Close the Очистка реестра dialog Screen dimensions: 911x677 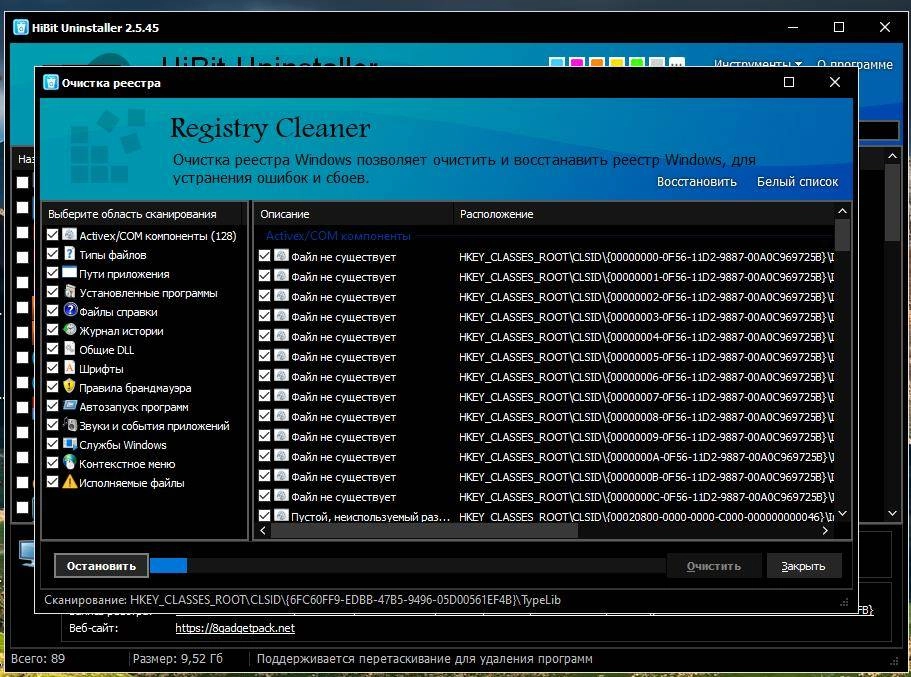[x=835, y=82]
